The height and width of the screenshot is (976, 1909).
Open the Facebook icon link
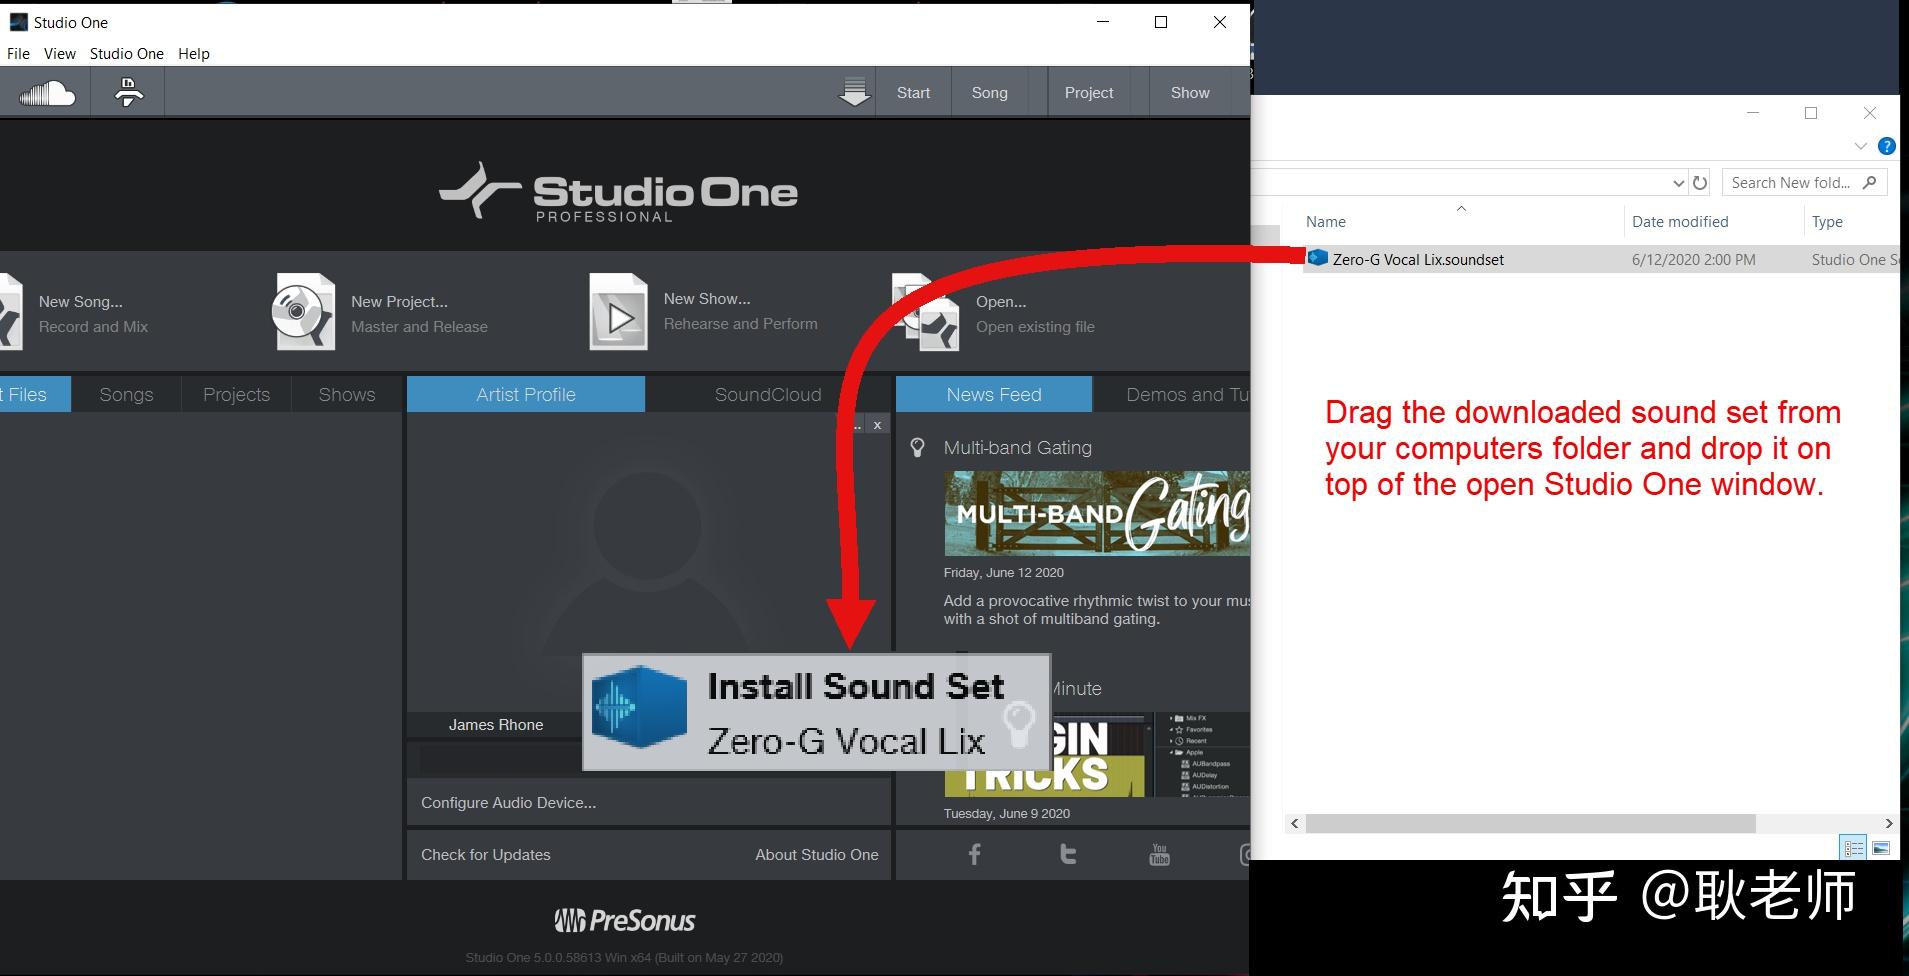point(974,854)
